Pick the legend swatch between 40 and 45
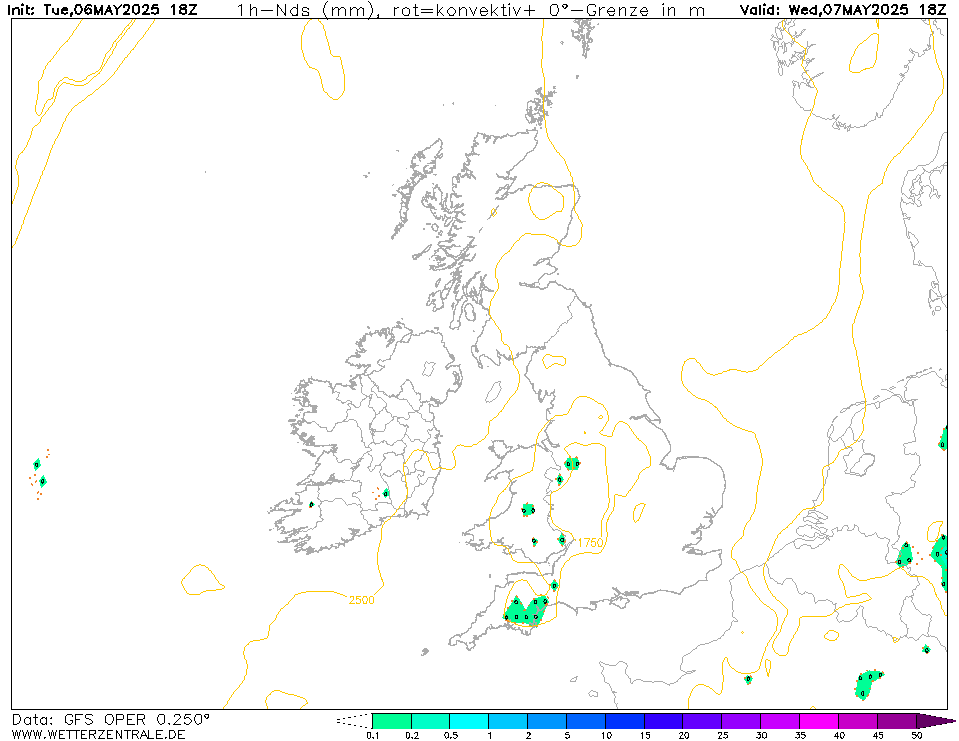 (x=857, y=721)
